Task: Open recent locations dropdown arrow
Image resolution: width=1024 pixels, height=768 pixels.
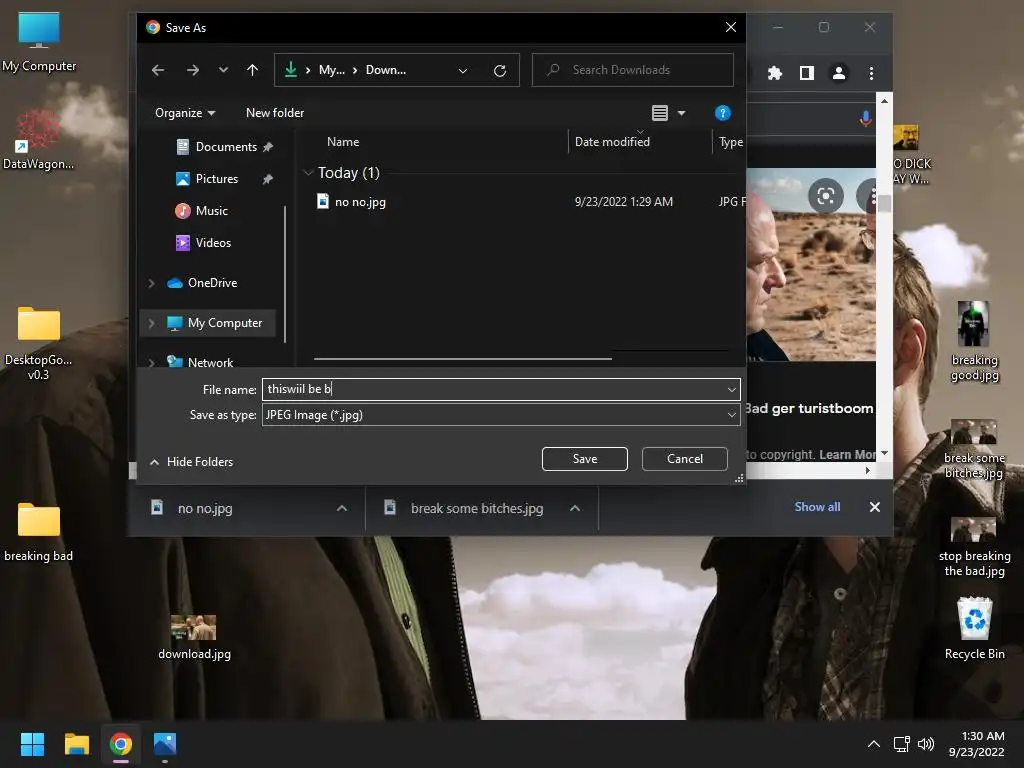Action: [x=223, y=70]
